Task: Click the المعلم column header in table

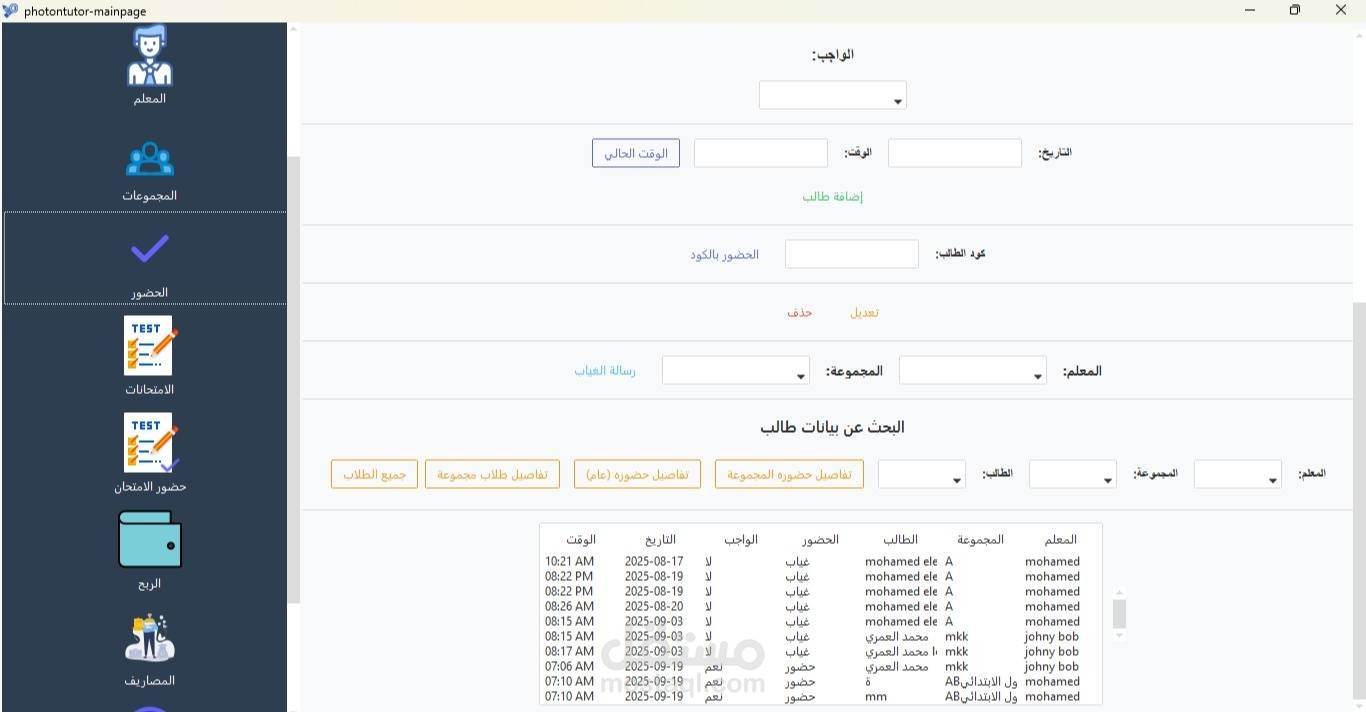Action: click(x=1060, y=539)
